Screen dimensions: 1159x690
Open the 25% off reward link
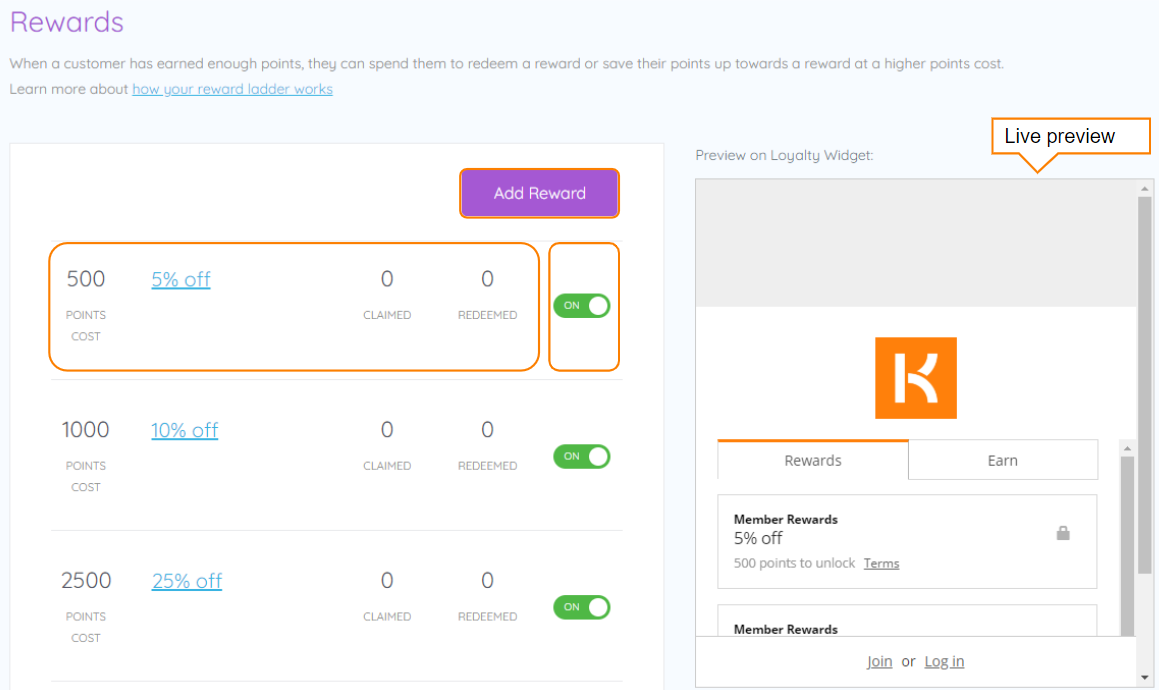(187, 581)
